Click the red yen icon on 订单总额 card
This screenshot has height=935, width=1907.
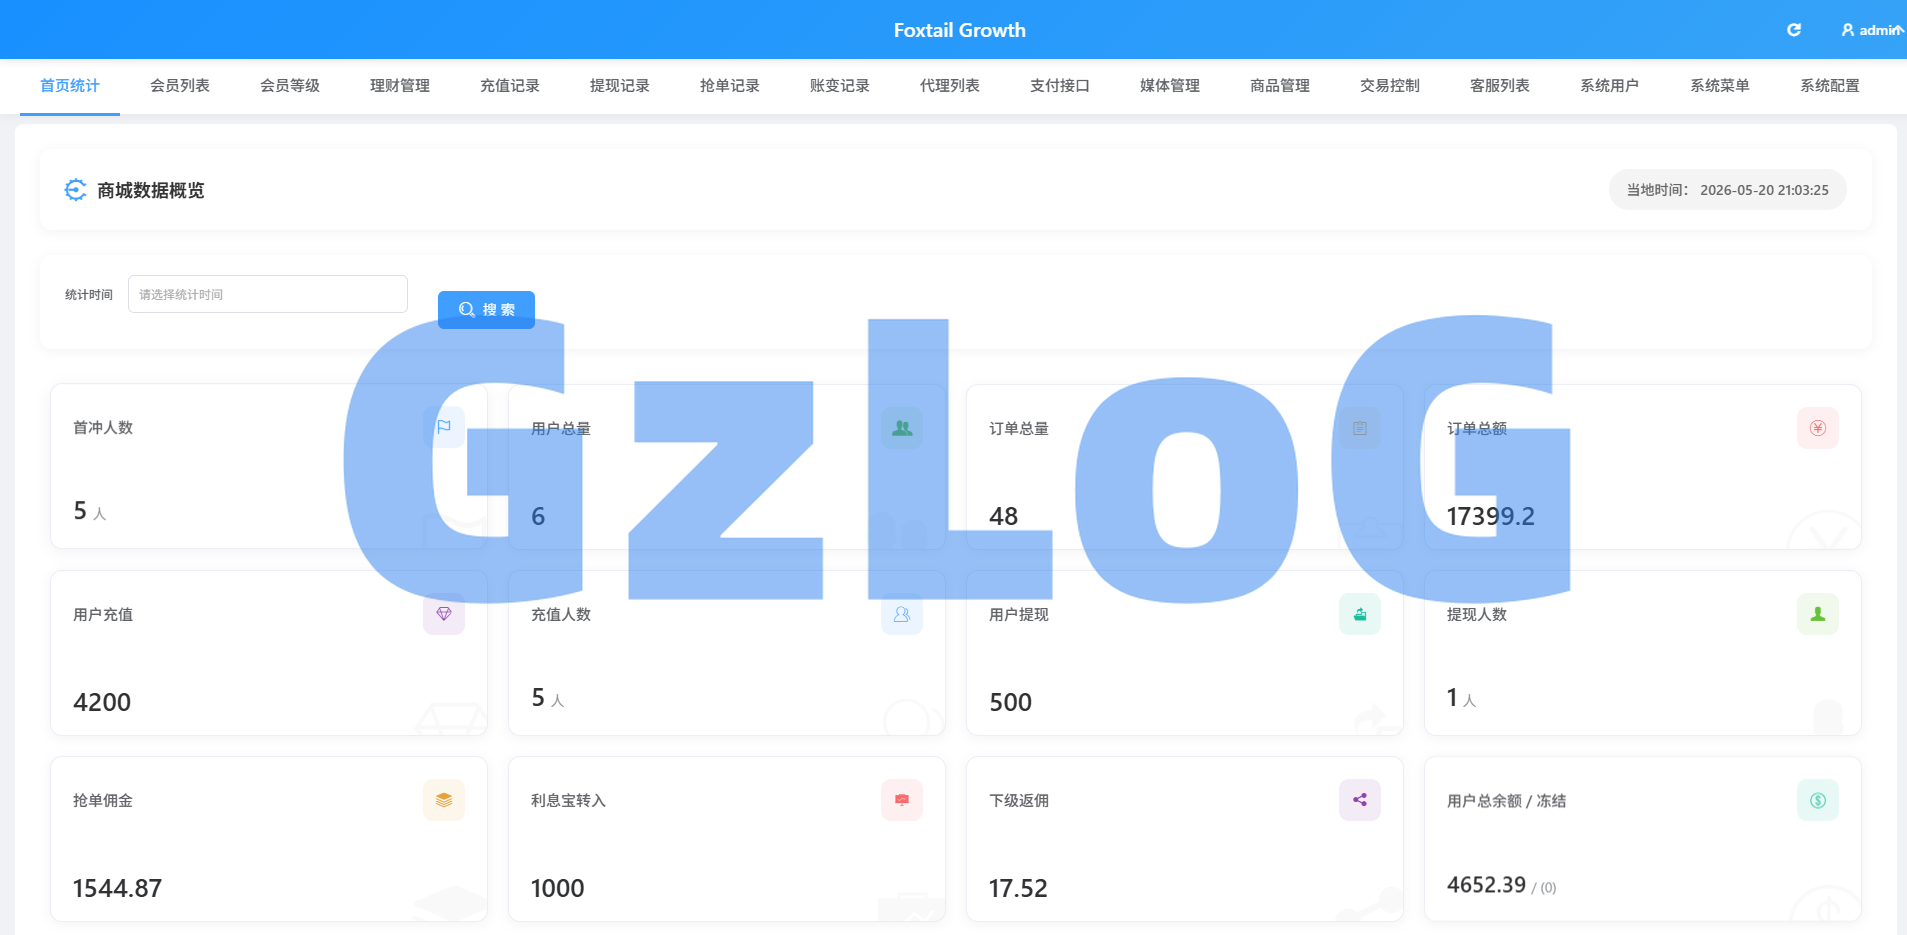tap(1818, 428)
